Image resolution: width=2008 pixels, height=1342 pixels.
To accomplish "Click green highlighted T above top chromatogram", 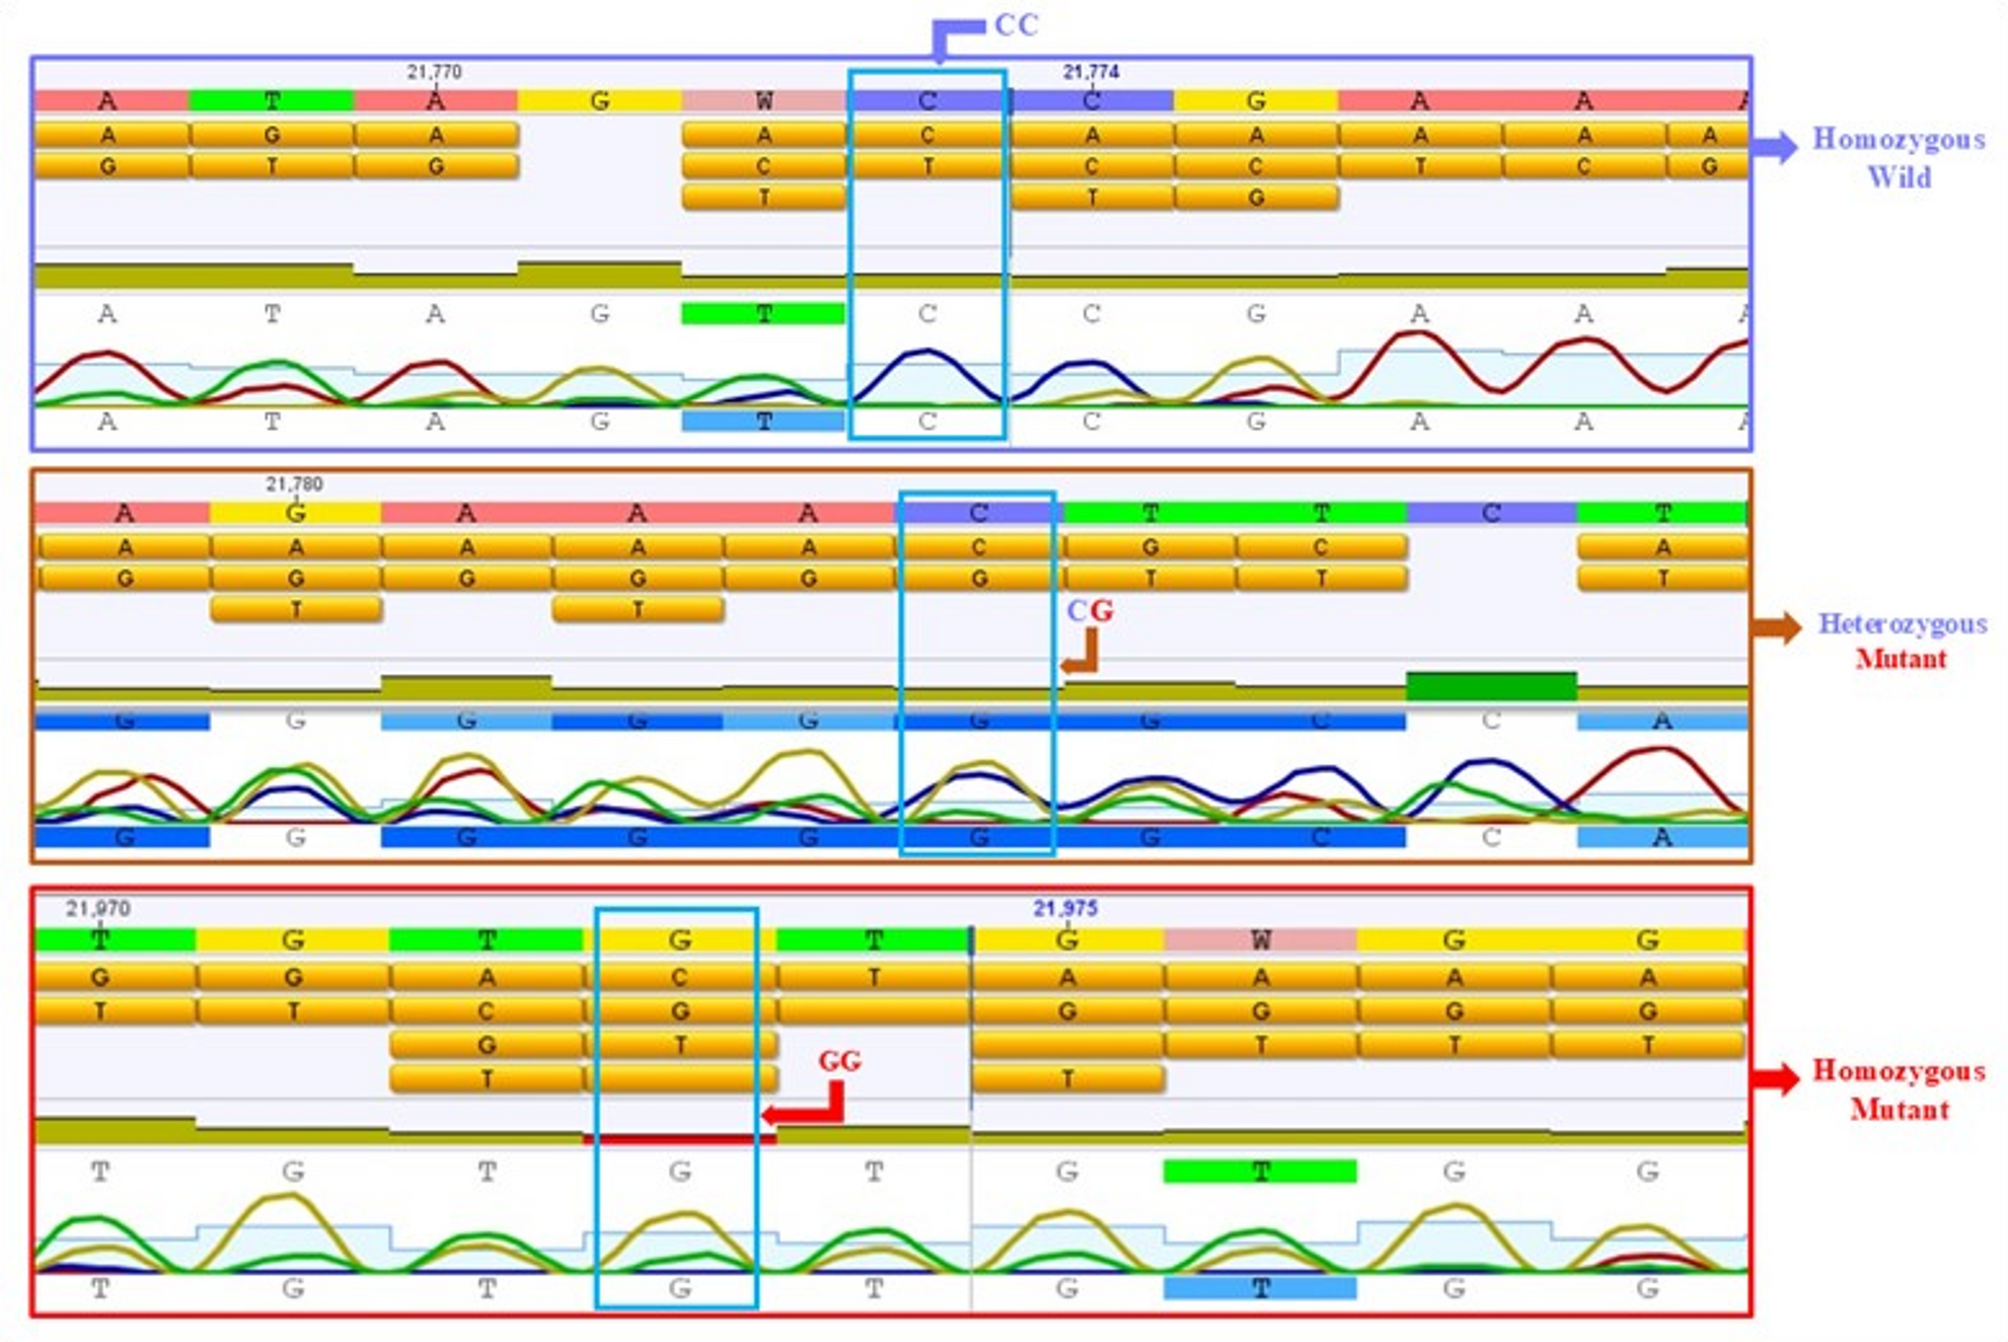I will (x=764, y=314).
